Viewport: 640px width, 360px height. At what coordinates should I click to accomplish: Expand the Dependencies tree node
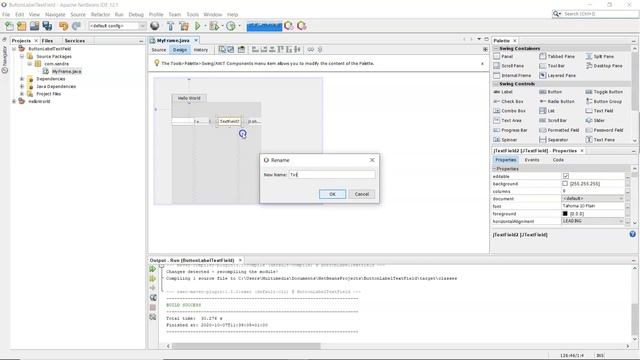click(22, 79)
